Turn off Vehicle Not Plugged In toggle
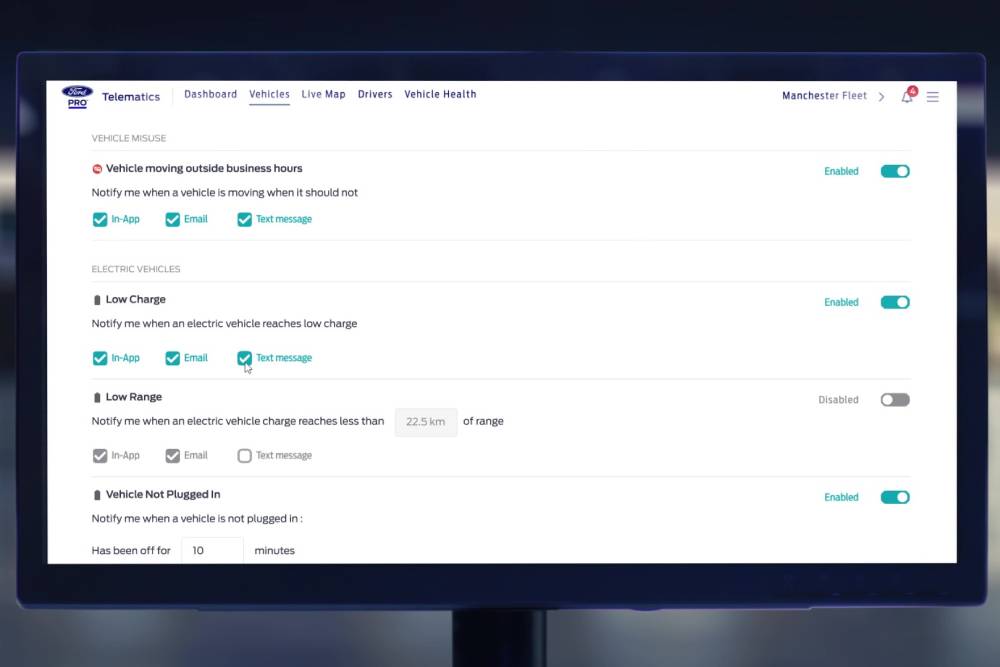This screenshot has height=667, width=1000. click(x=894, y=497)
